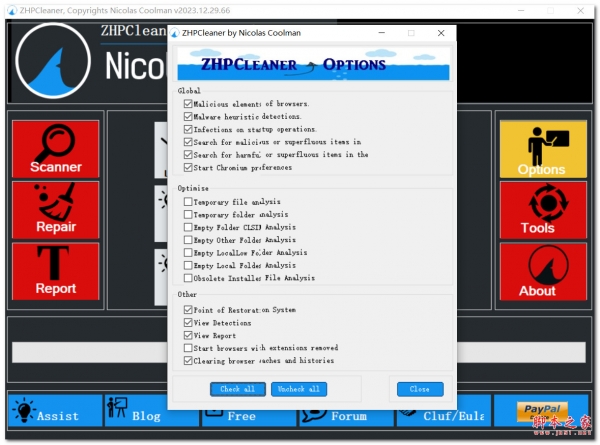The width and height of the screenshot is (600, 445).
Task: Enable Empty Other Folder Analysis
Action: [188, 240]
